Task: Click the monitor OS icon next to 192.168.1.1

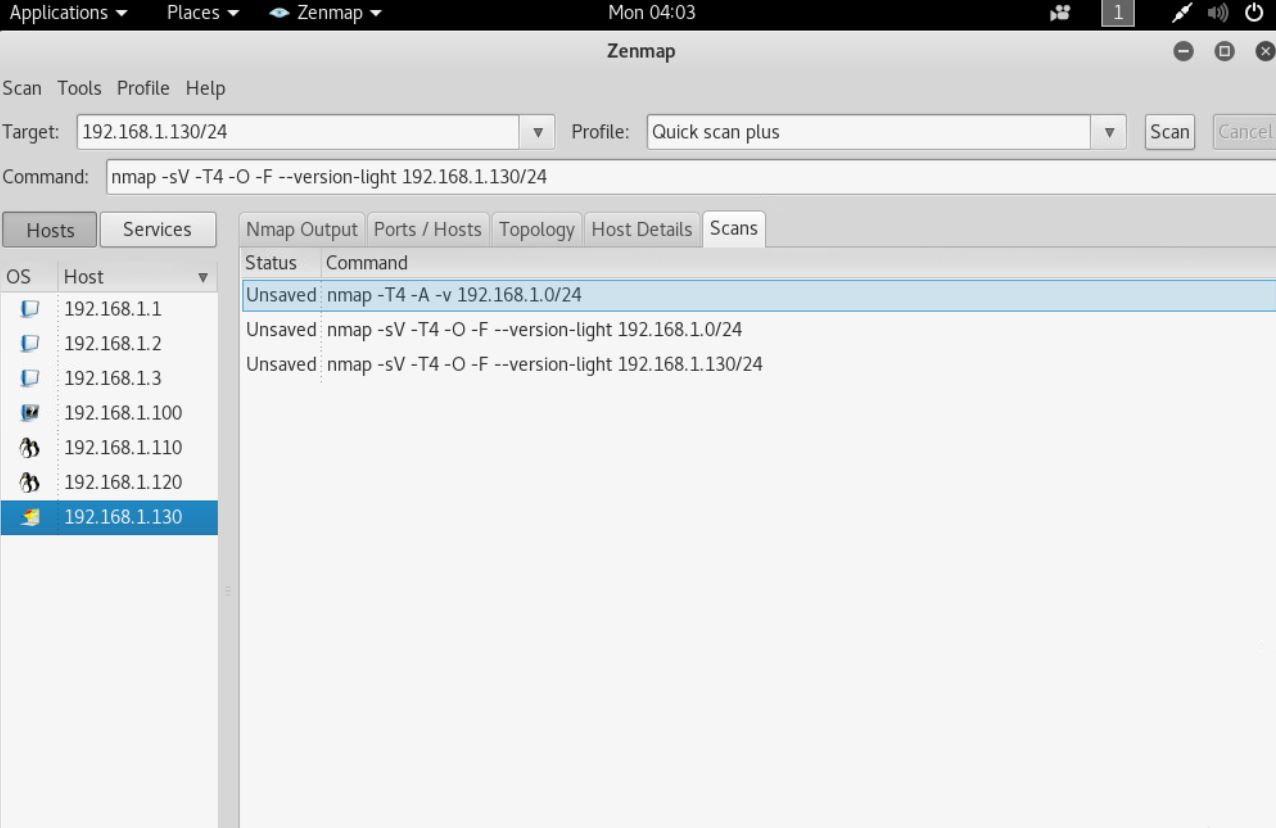Action: [28, 309]
